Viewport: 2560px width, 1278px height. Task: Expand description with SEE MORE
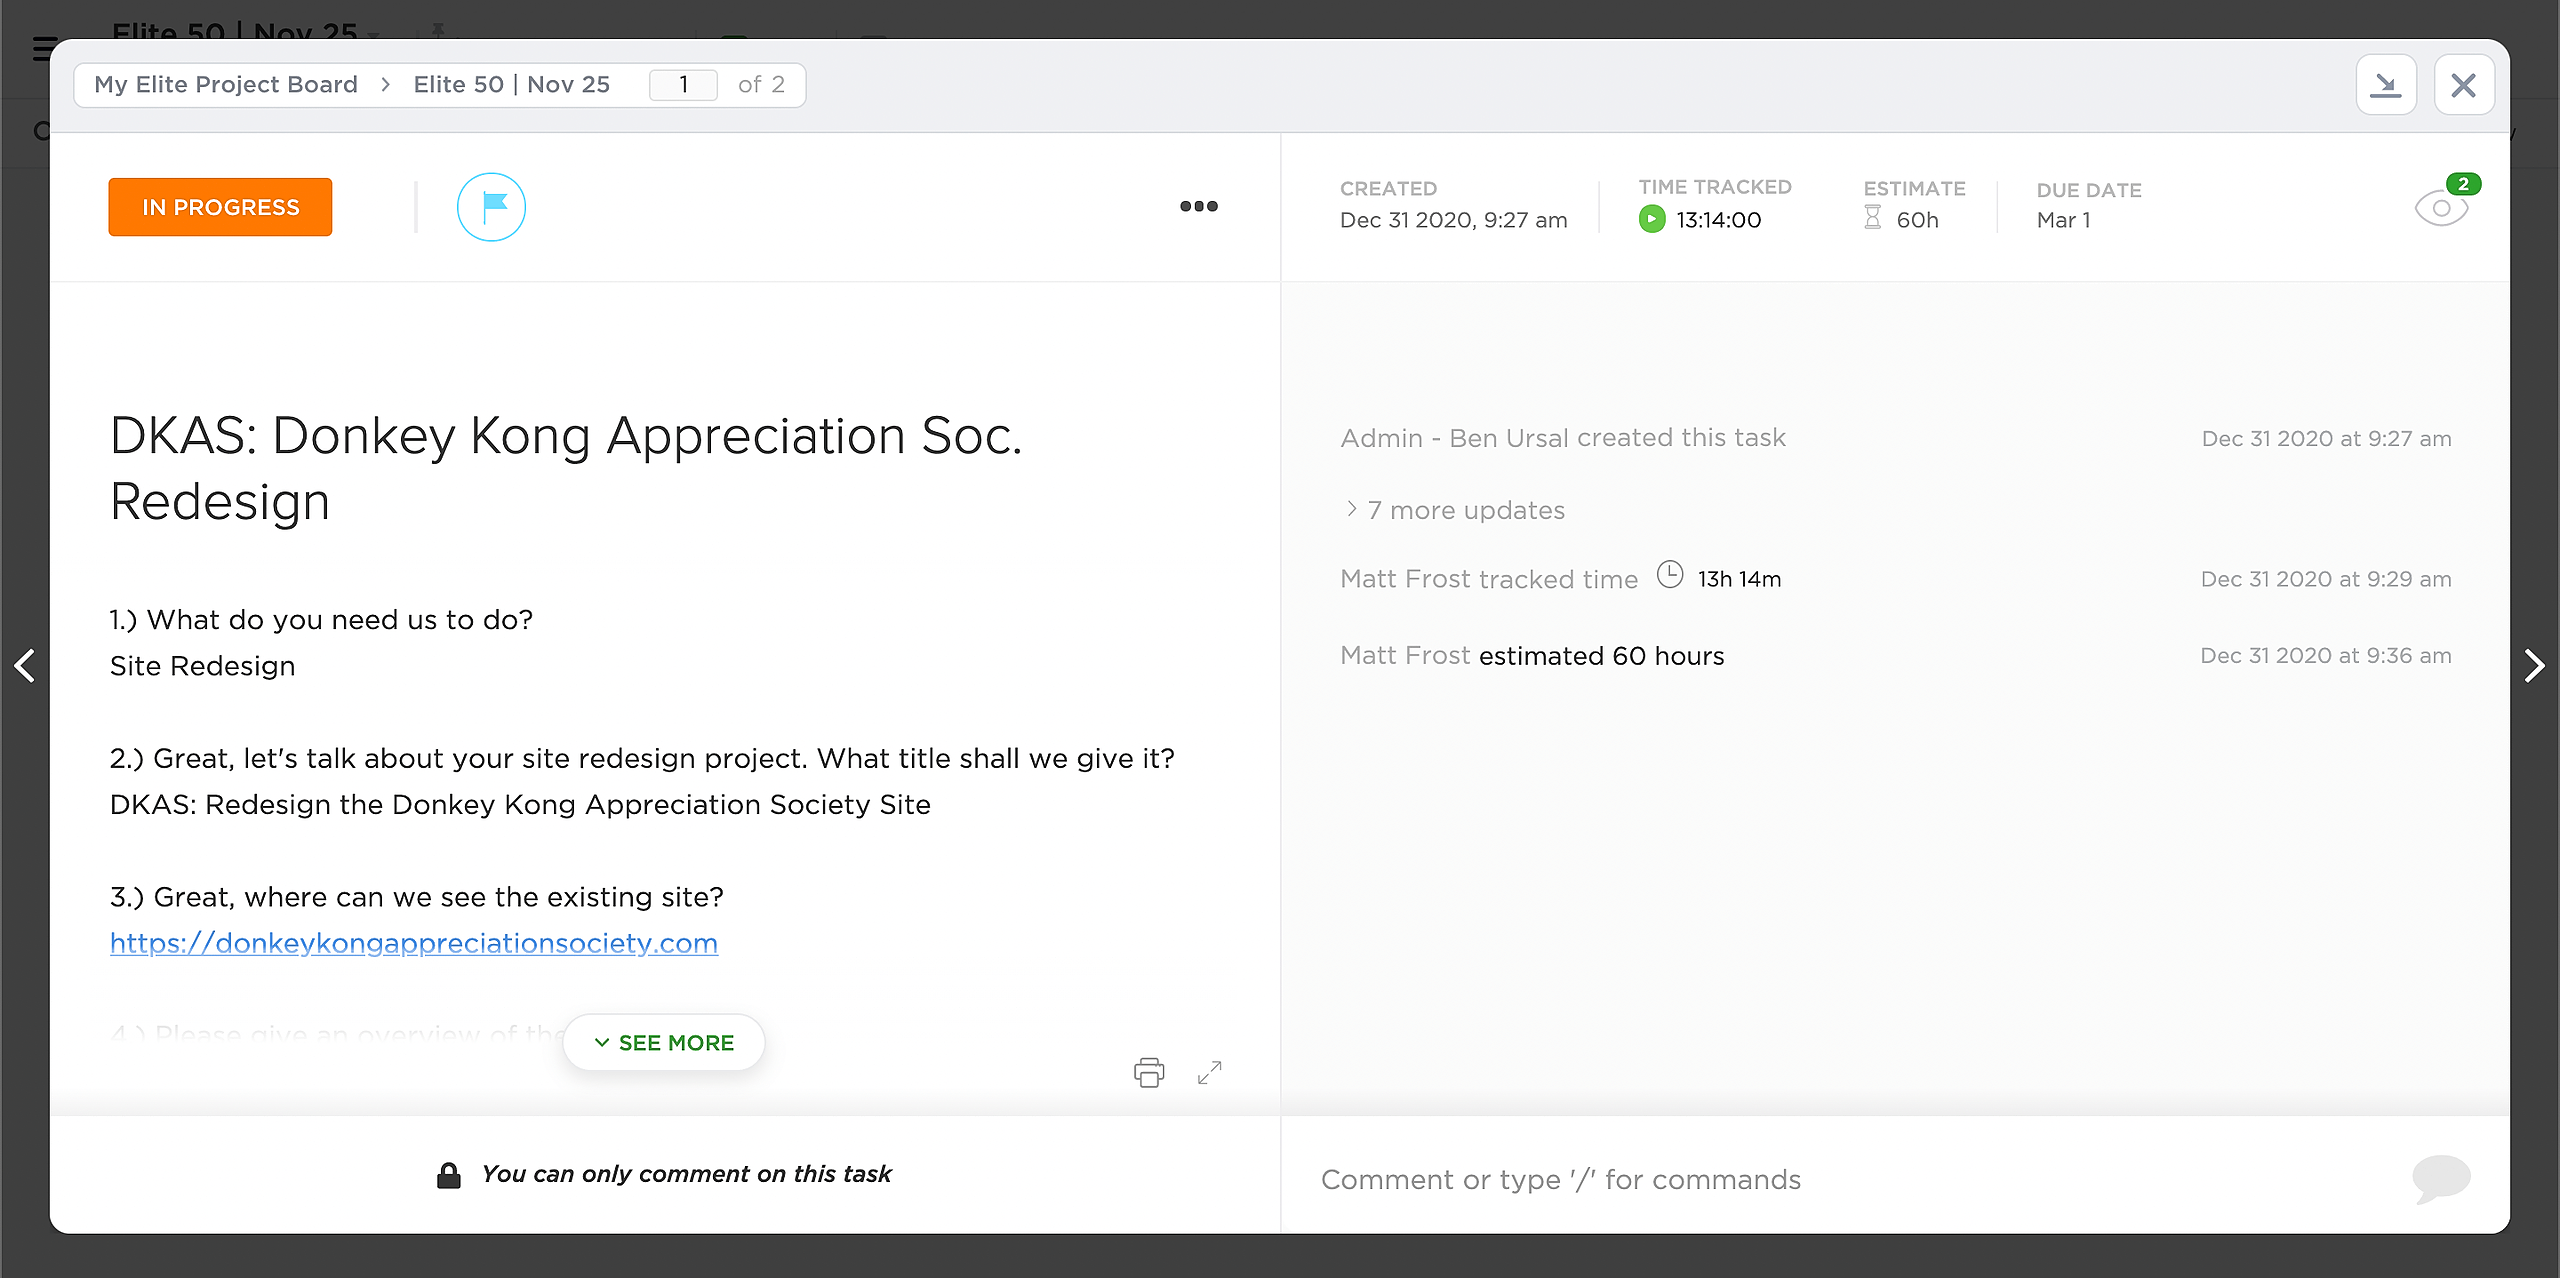664,1042
